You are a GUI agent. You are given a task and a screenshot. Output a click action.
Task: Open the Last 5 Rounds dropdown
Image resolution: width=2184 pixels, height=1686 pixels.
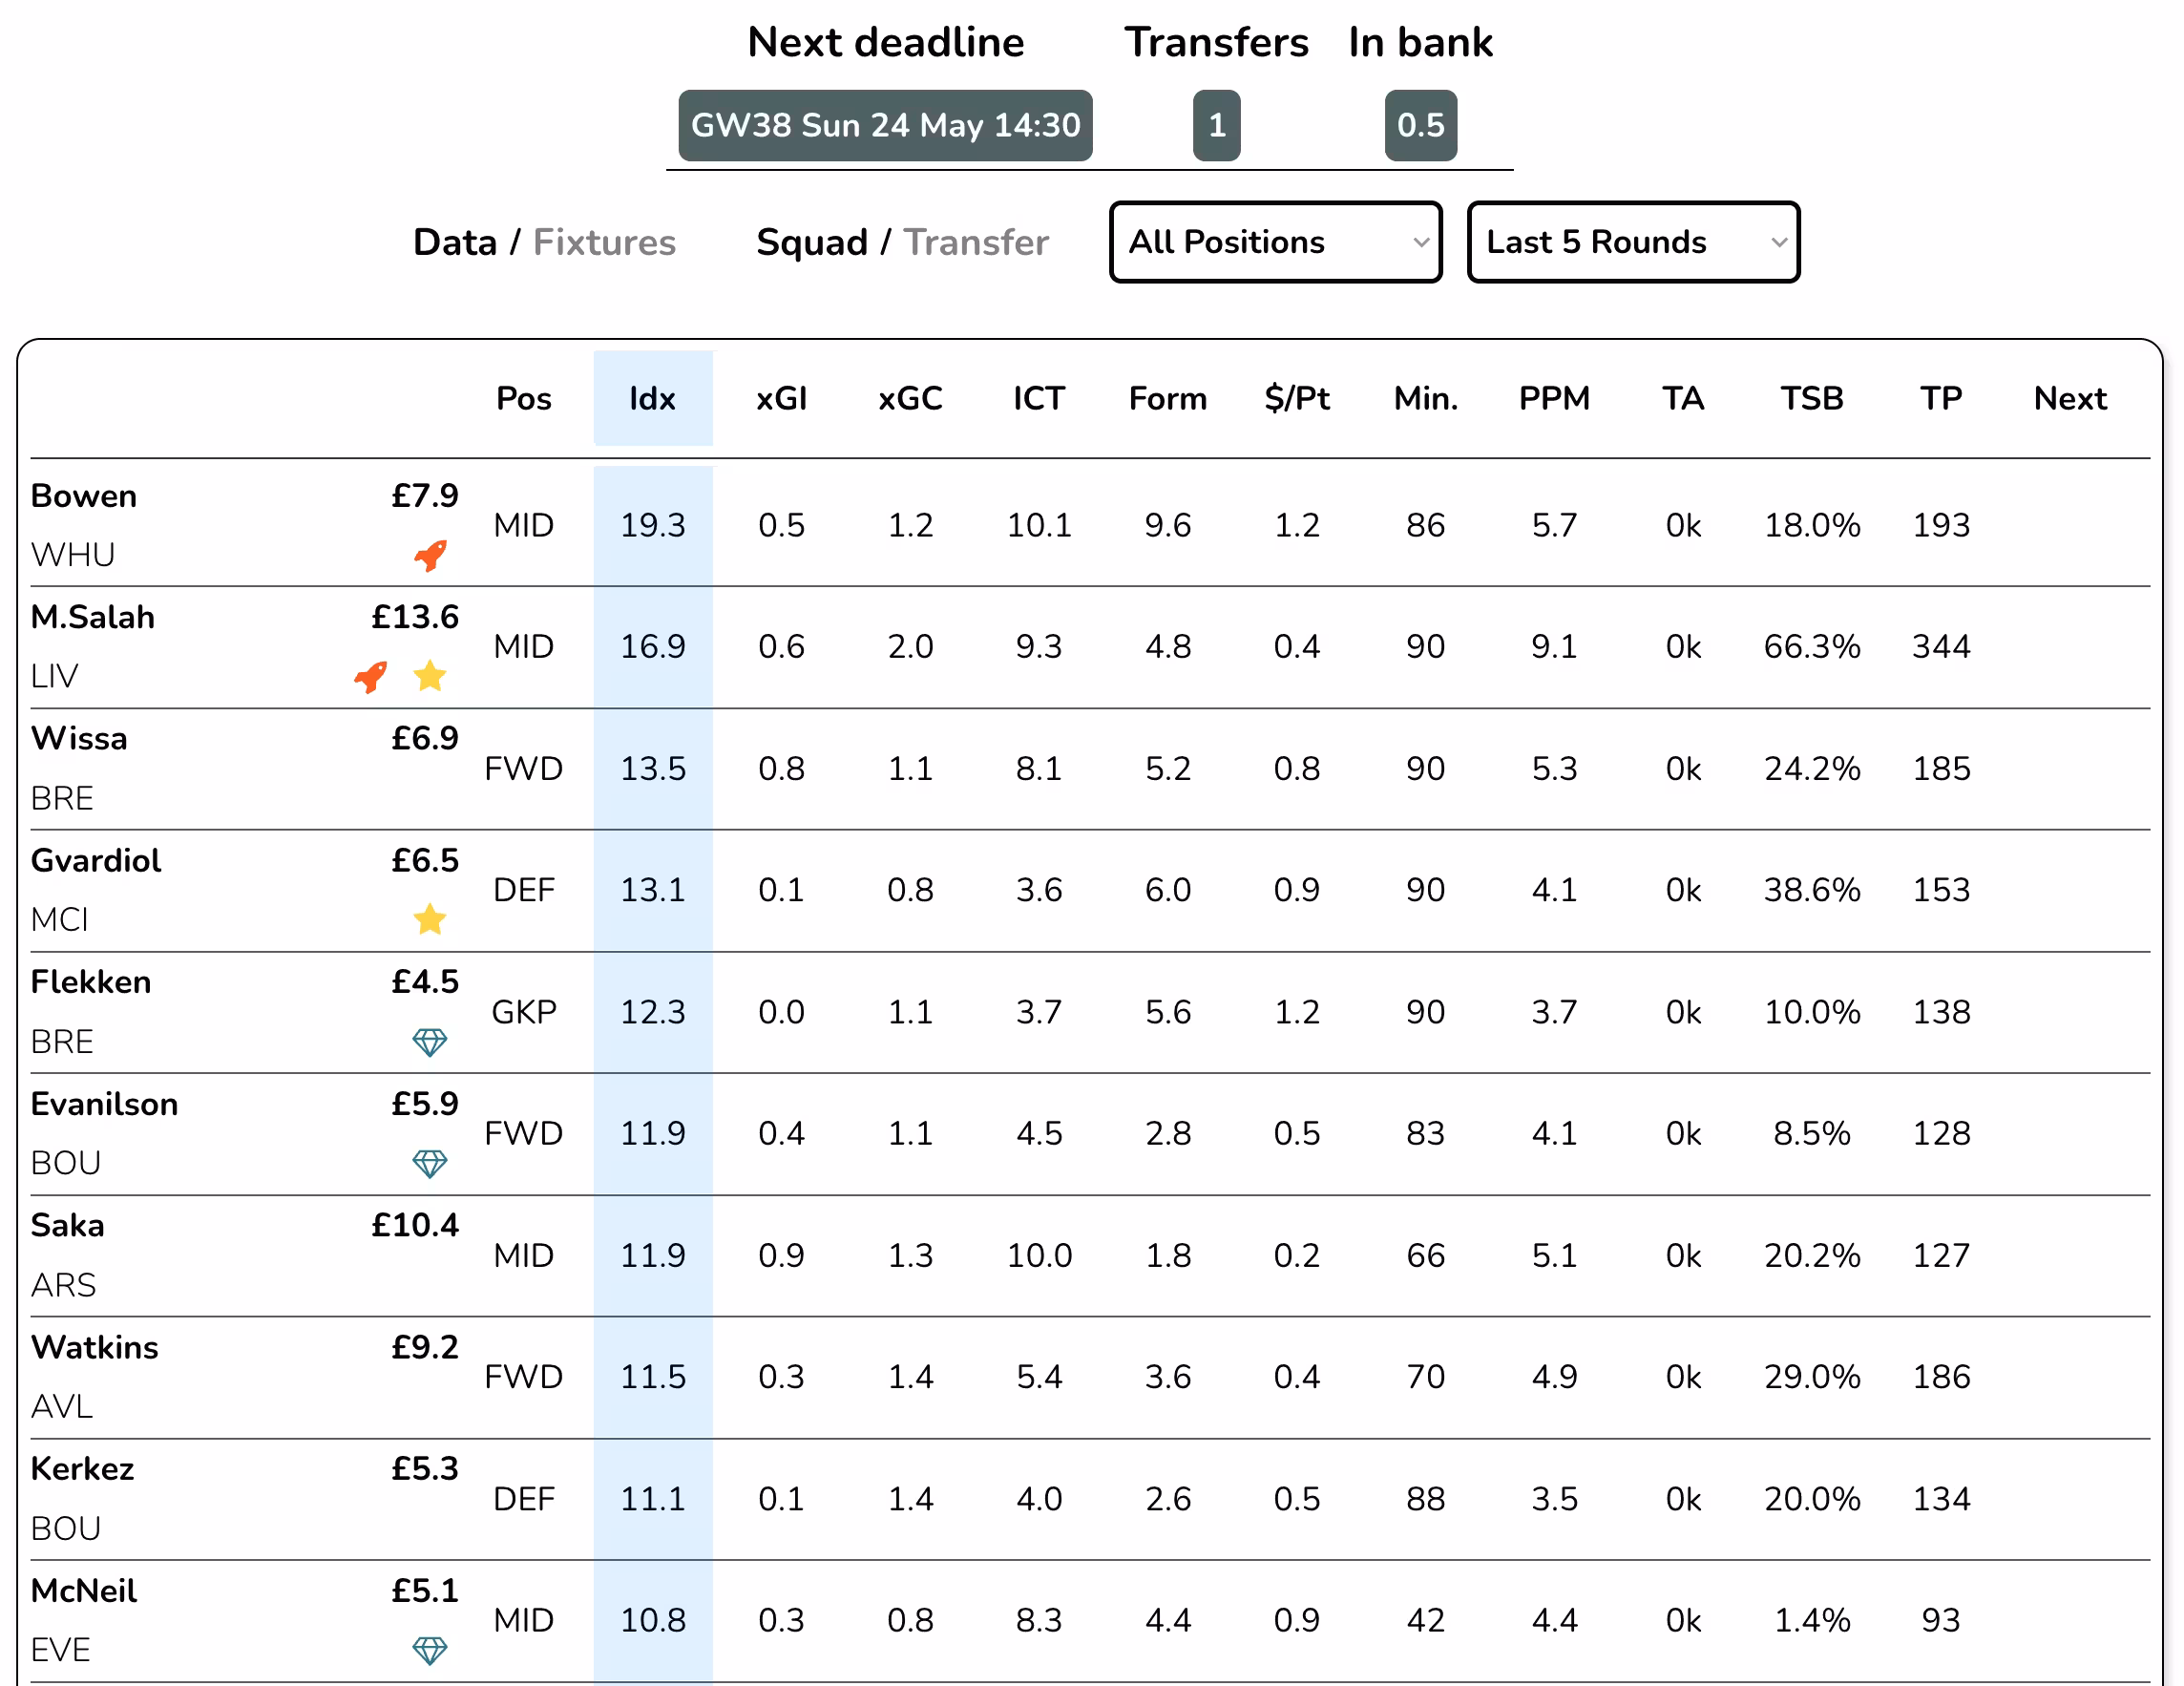[x=1634, y=242]
